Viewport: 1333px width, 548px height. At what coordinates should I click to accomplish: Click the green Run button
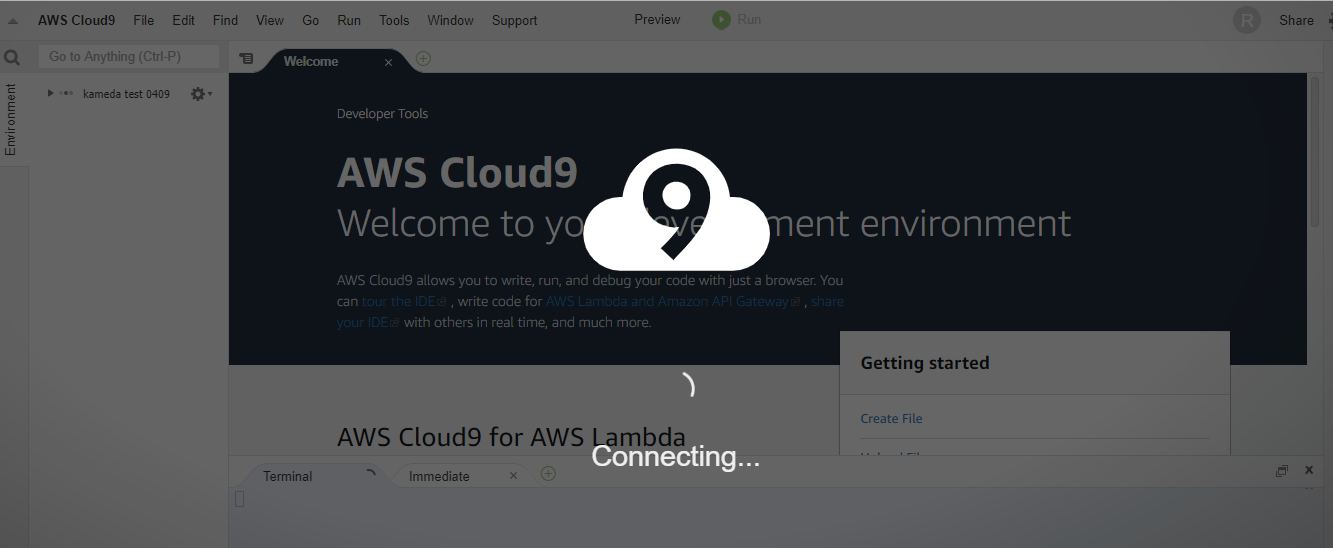737,19
